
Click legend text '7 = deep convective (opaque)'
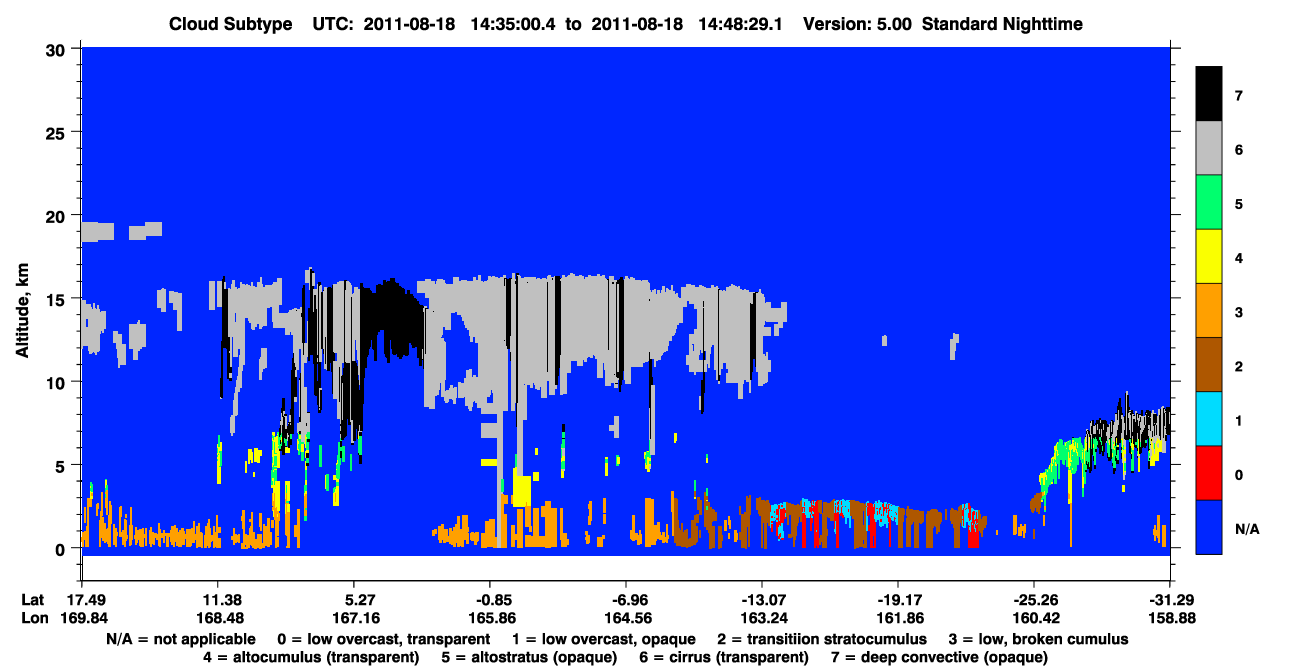pos(940,657)
